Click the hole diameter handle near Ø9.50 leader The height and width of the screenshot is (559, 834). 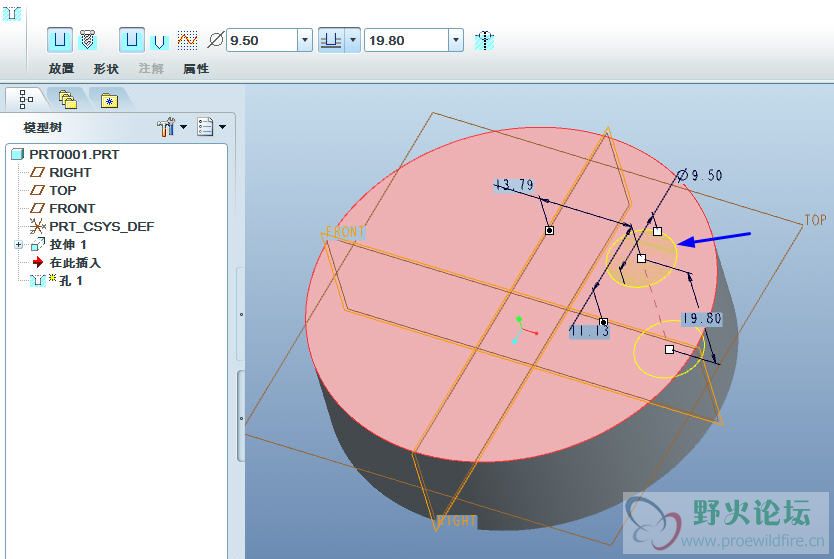click(657, 231)
